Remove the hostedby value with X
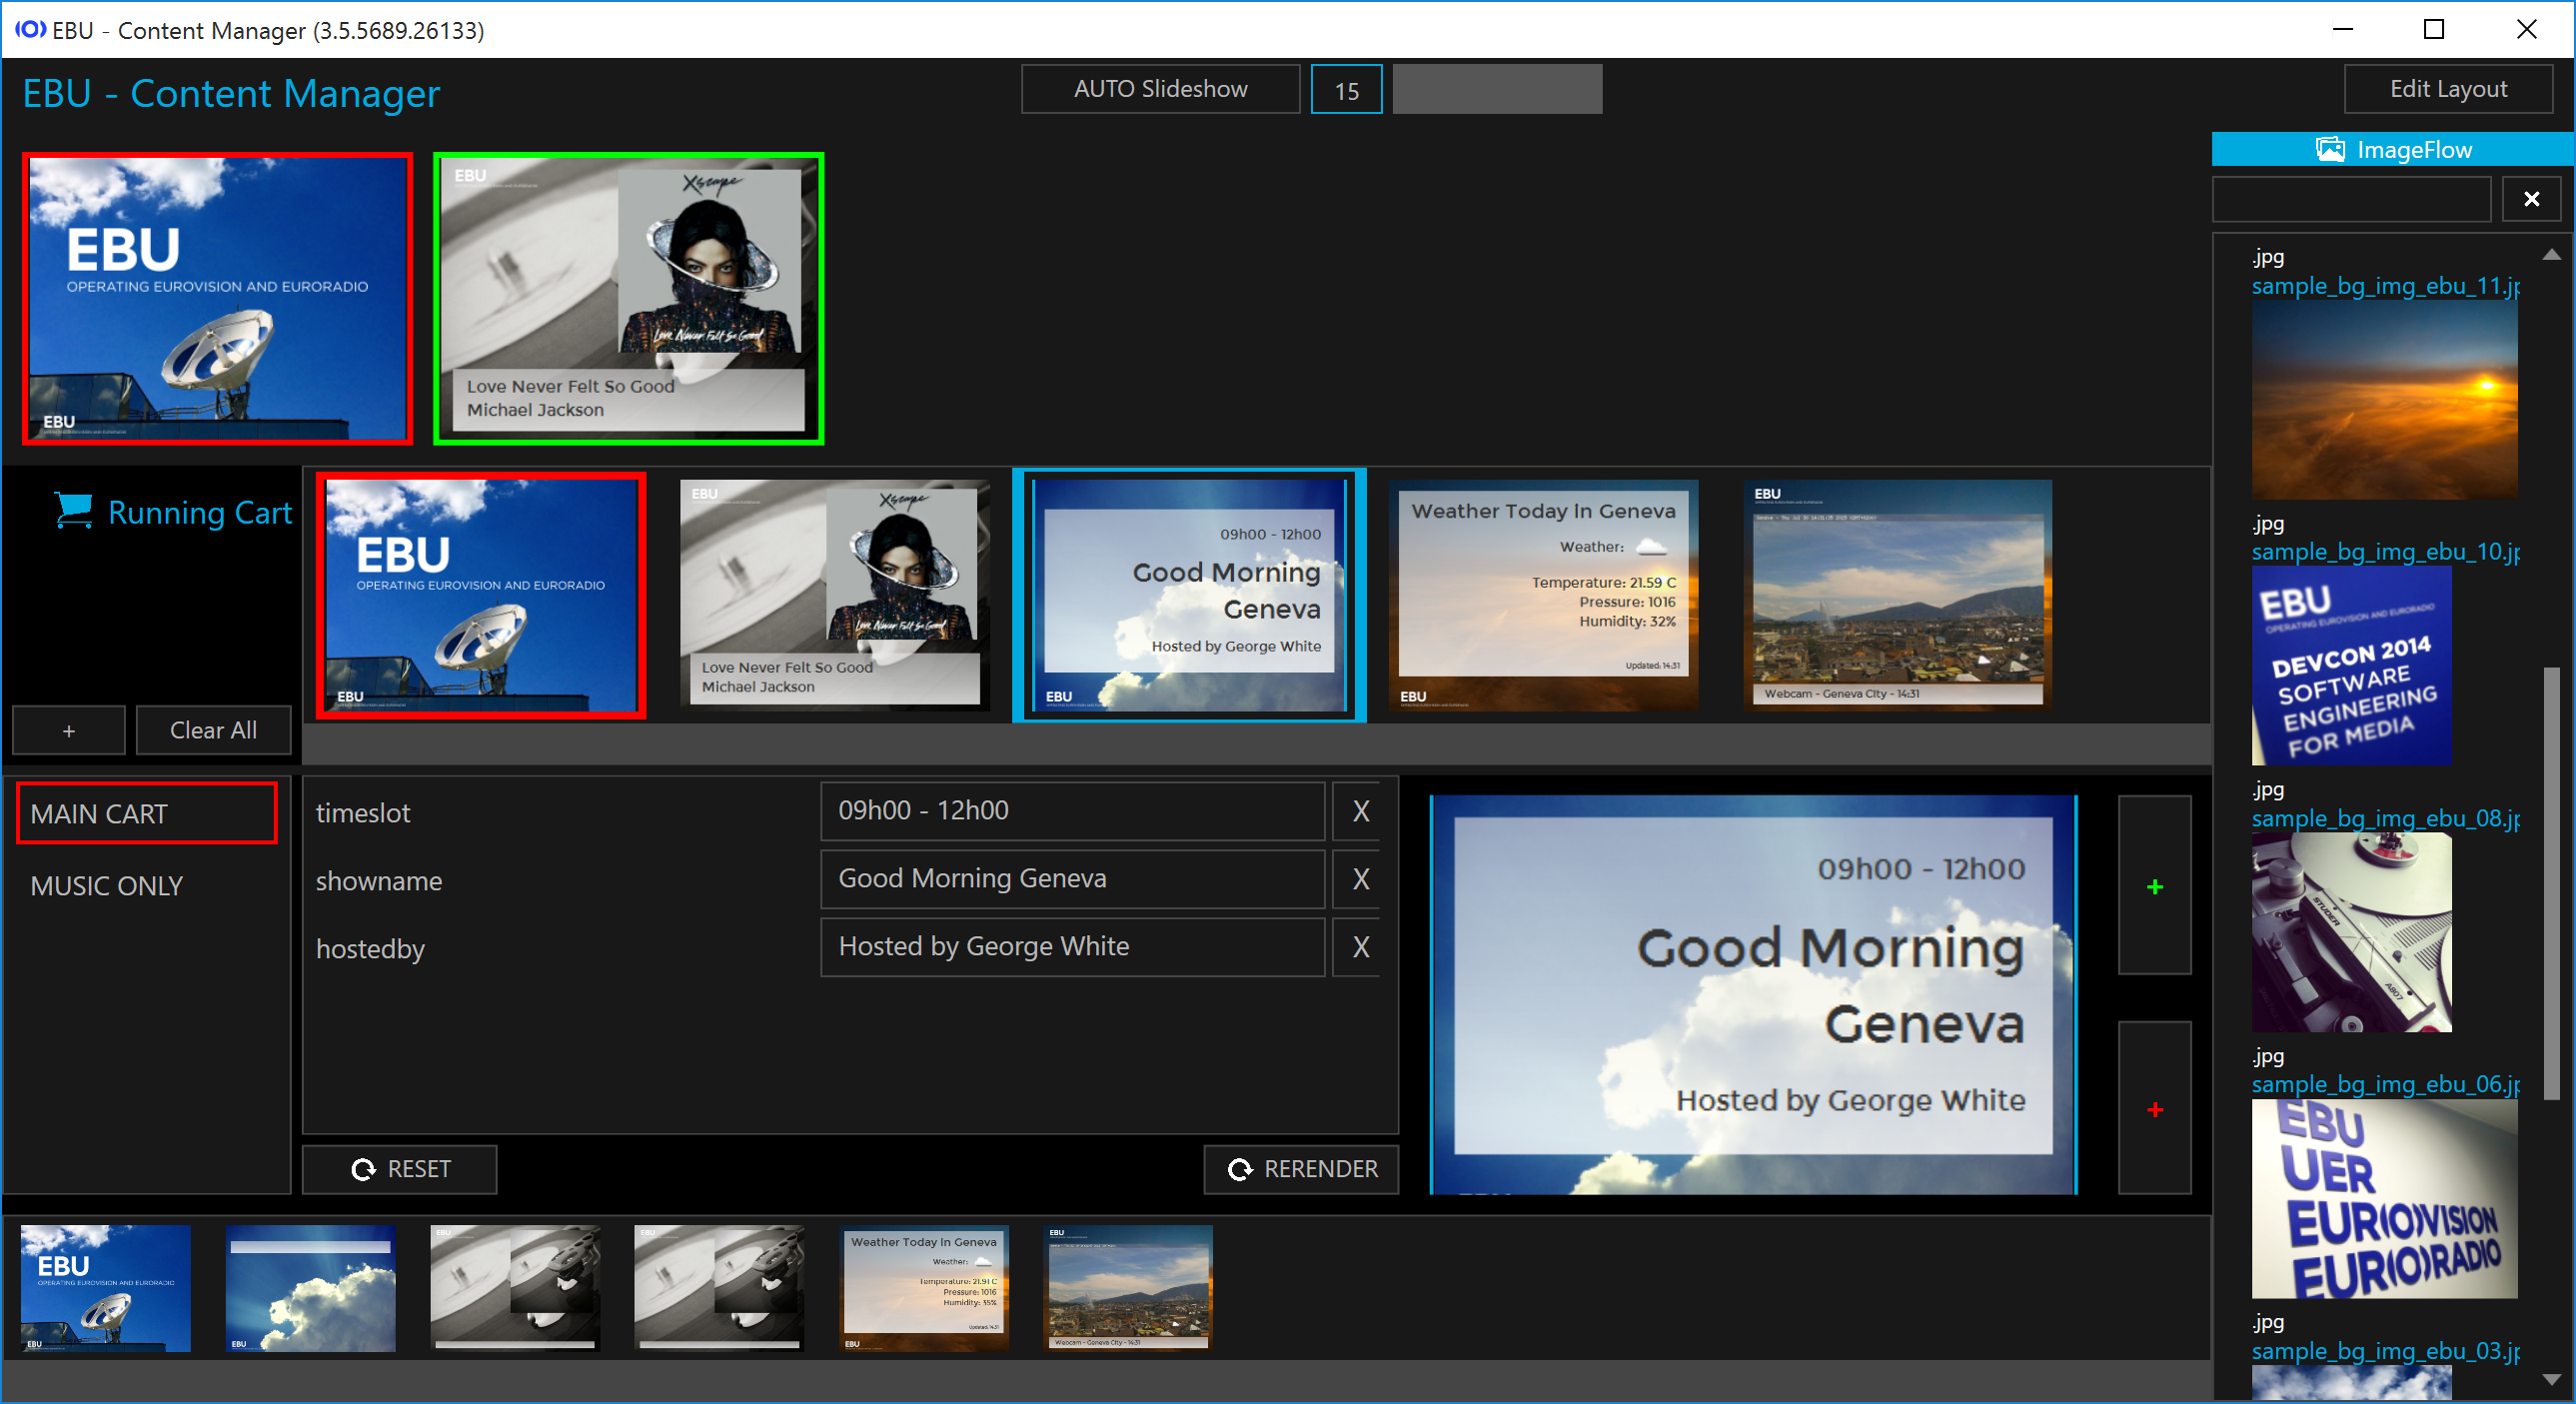 pos(1360,947)
